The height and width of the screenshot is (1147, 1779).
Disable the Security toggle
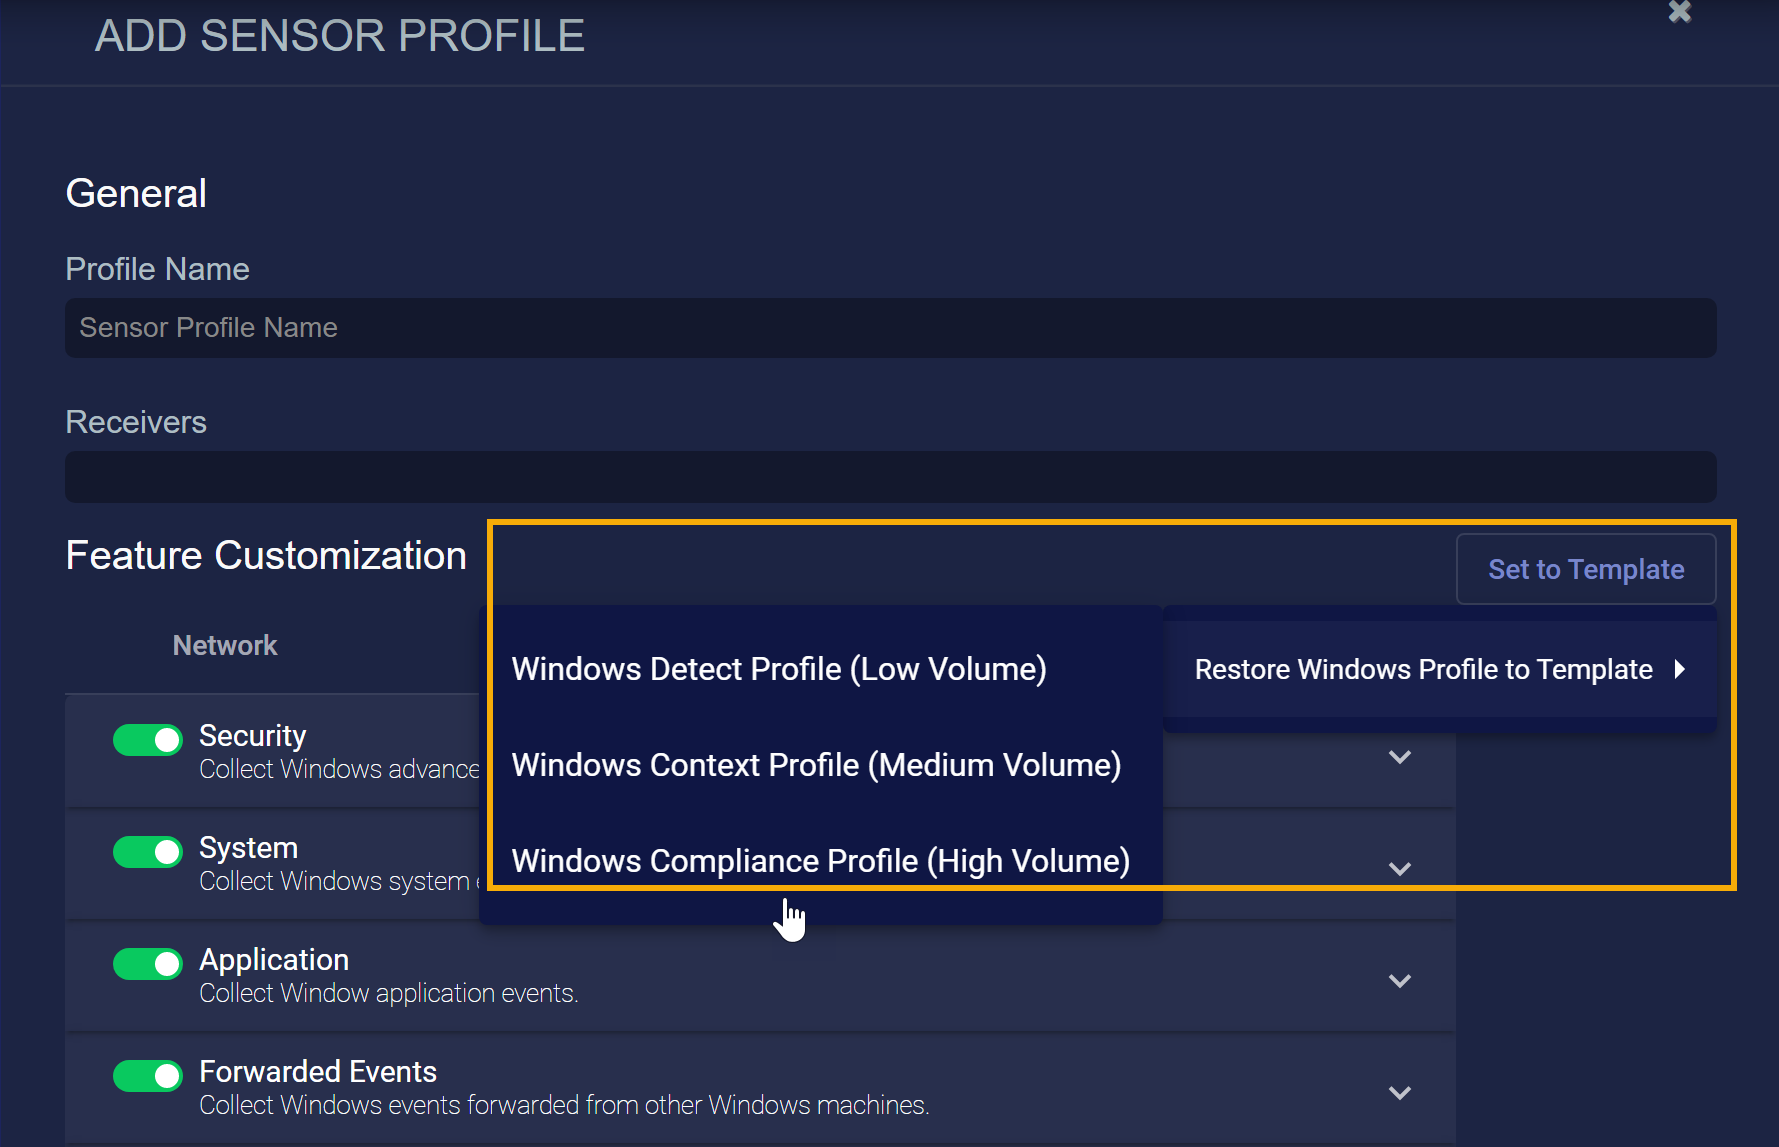pos(148,740)
